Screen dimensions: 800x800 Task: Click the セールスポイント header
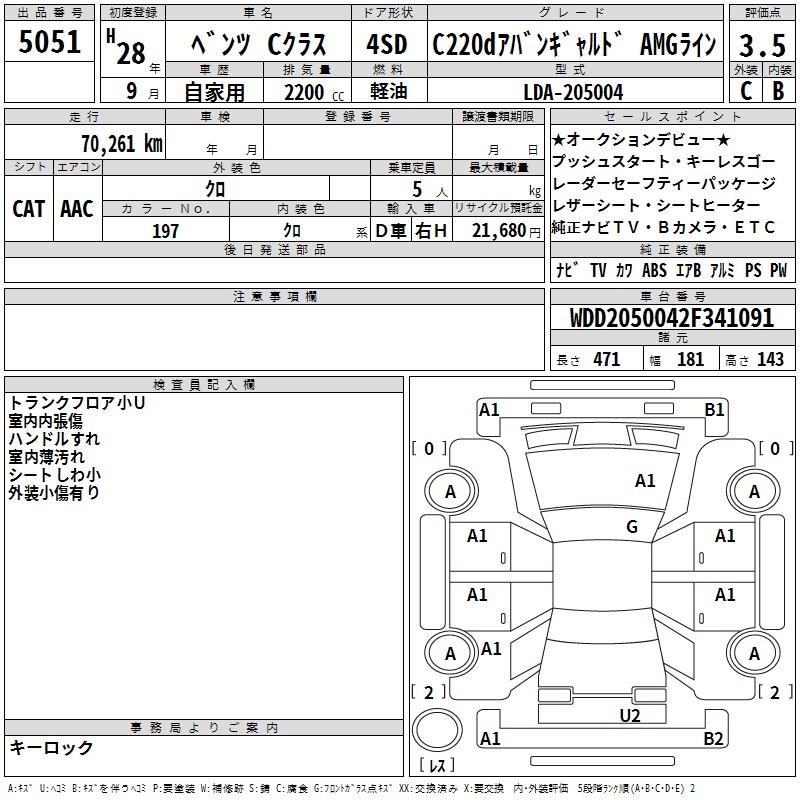pyautogui.click(x=672, y=116)
